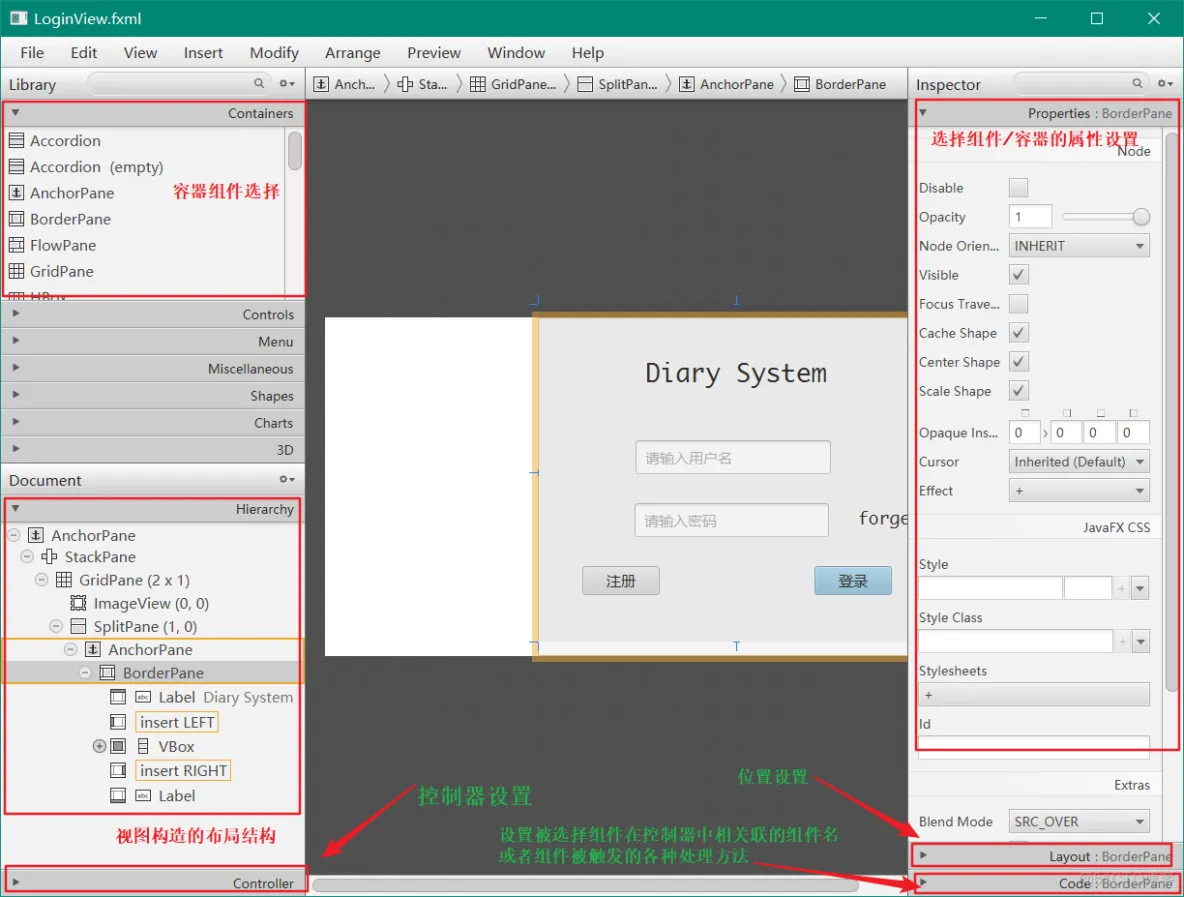This screenshot has width=1184, height=897.
Task: Open the Node Orientation INHERIT dropdown
Action: (x=1079, y=246)
